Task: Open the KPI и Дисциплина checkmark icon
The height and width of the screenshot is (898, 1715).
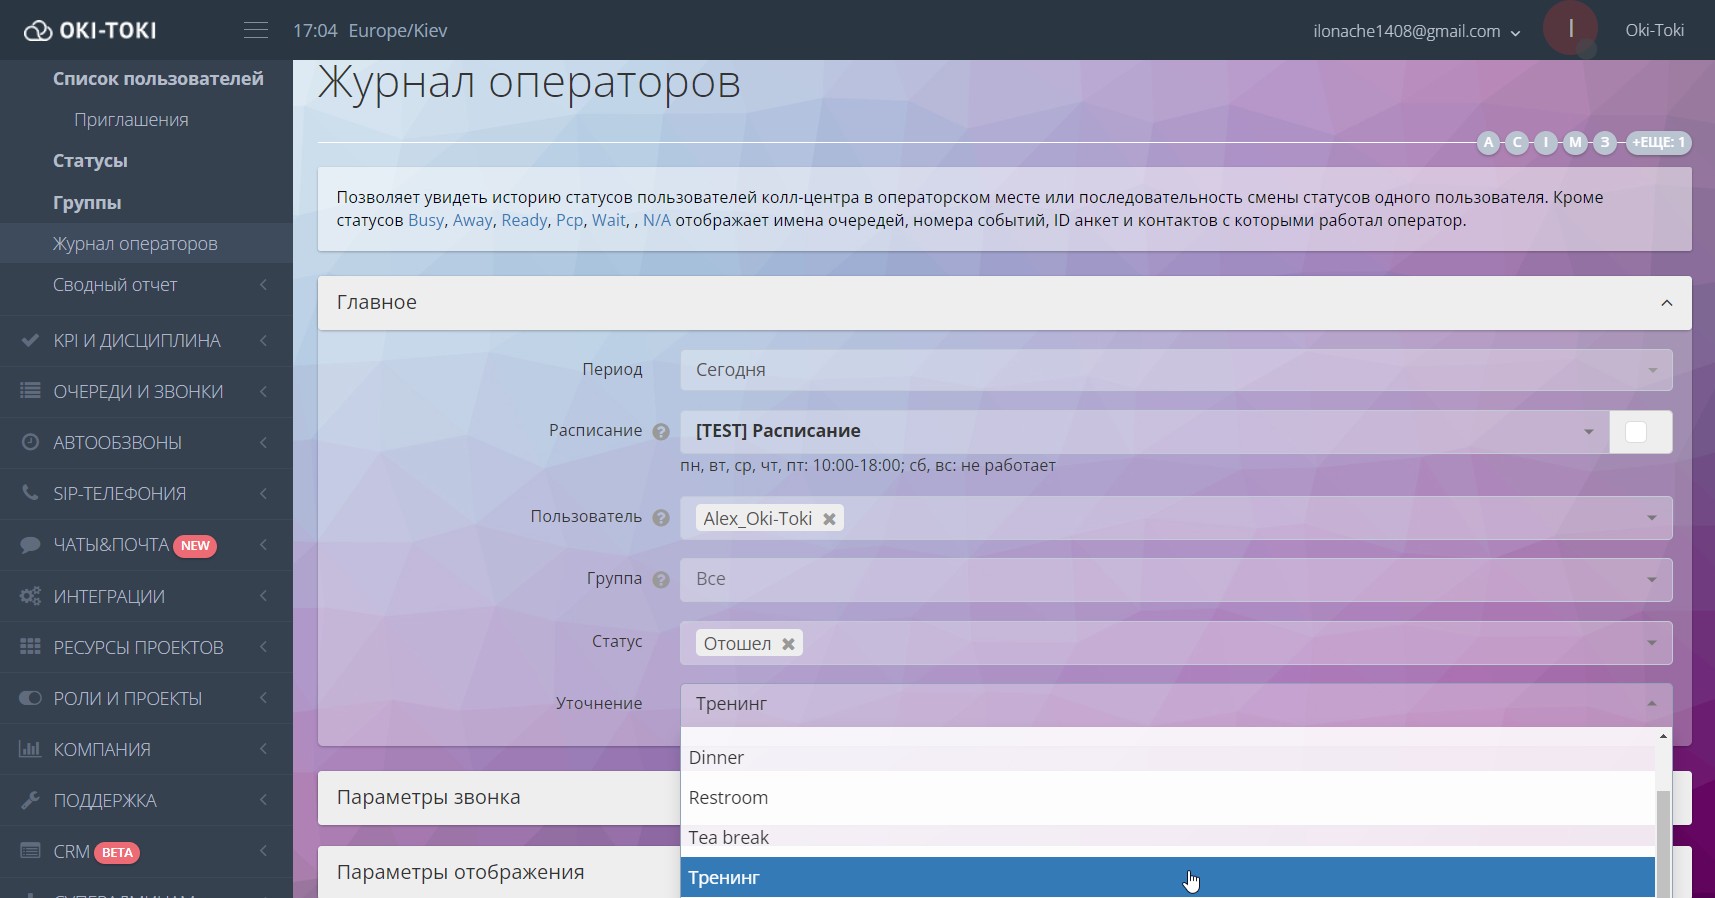Action: point(30,340)
